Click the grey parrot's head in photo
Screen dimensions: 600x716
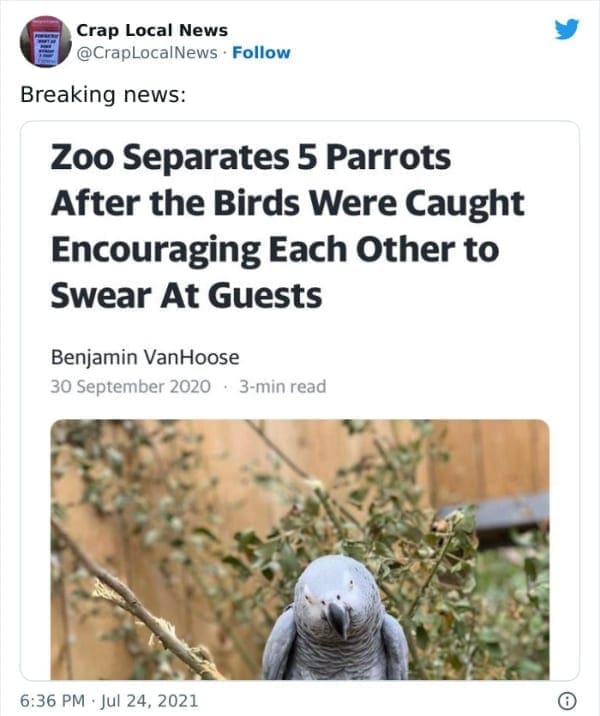[337, 591]
